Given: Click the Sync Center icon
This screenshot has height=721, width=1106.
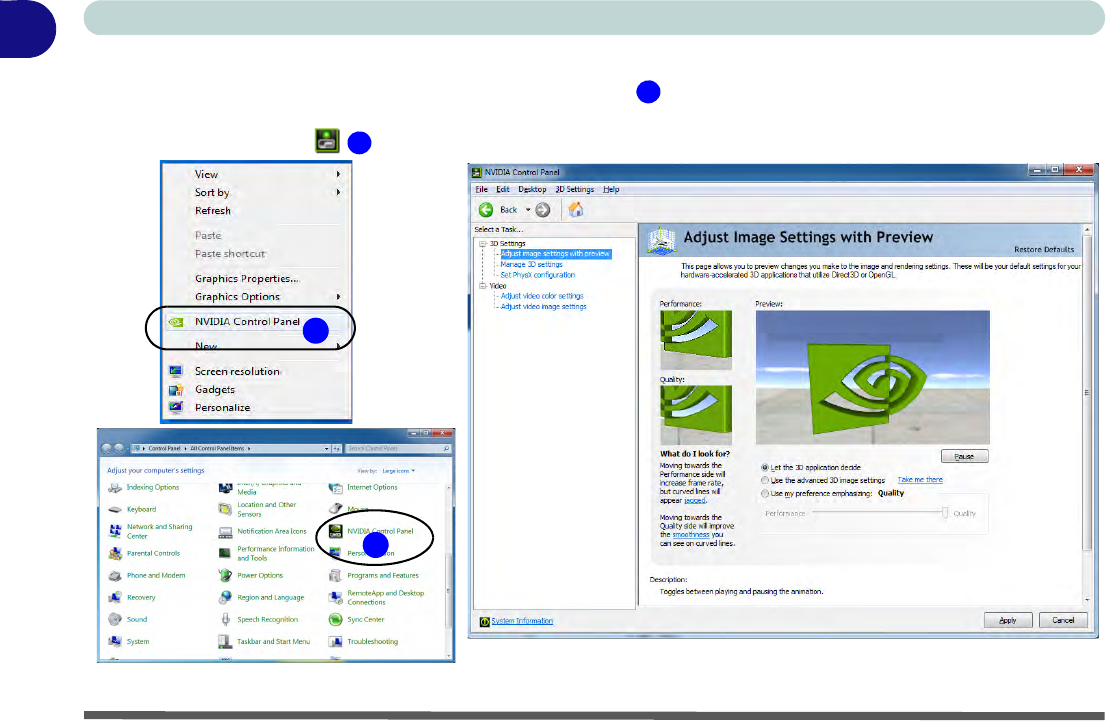Looking at the screenshot, I should tap(335, 619).
